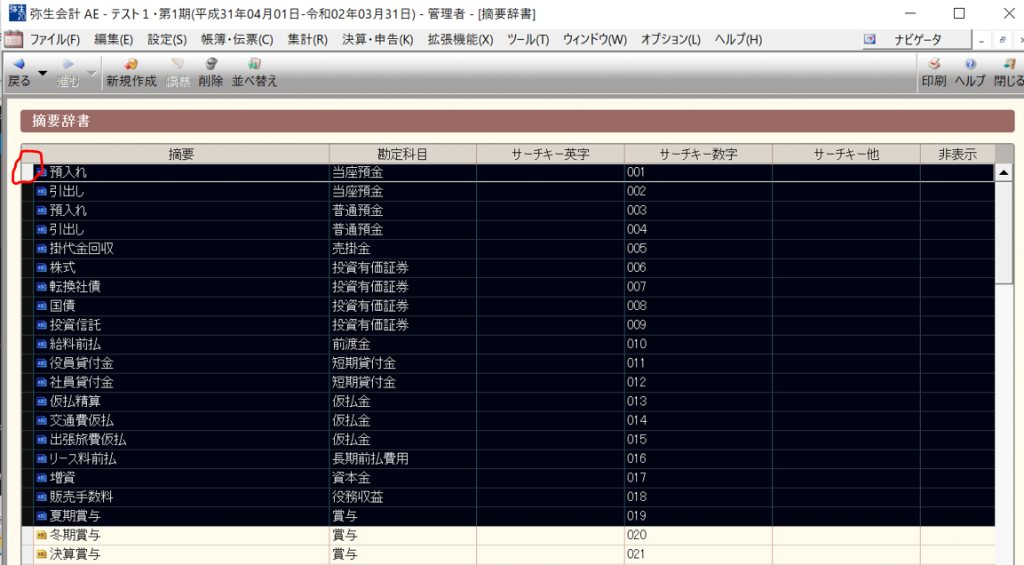Click the ナビゲータ button

pyautogui.click(x=915, y=40)
